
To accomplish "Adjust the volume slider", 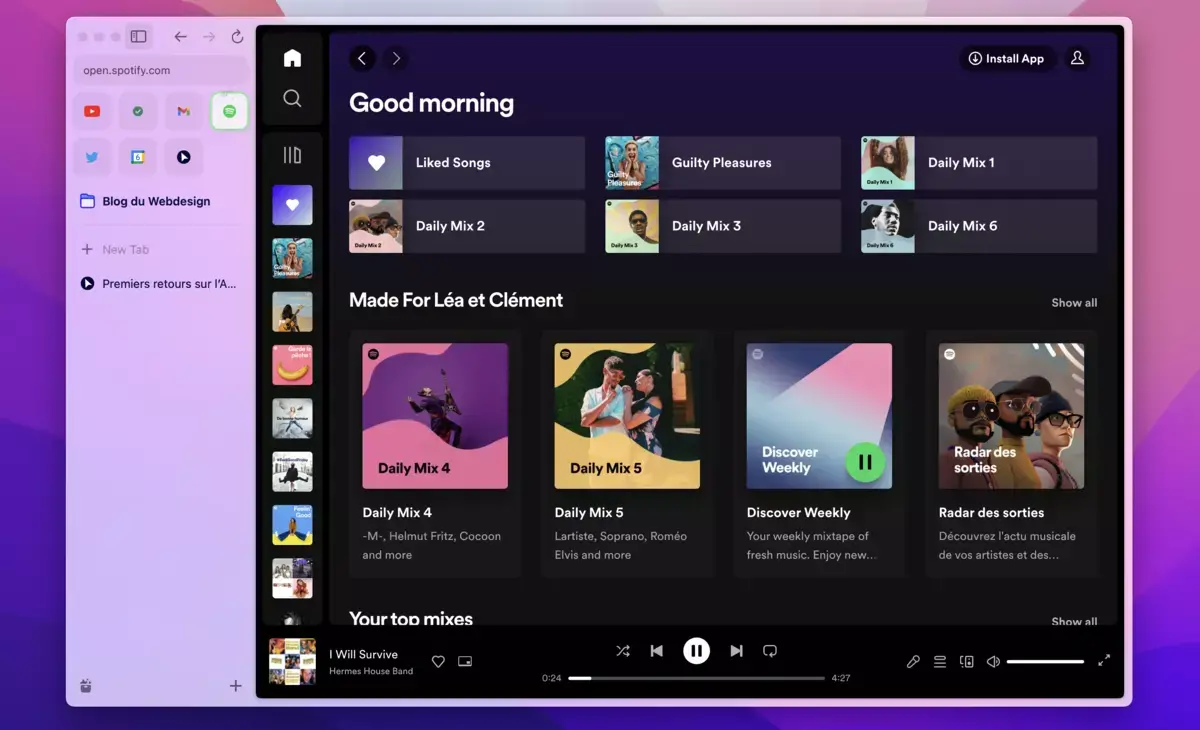I will [1045, 662].
